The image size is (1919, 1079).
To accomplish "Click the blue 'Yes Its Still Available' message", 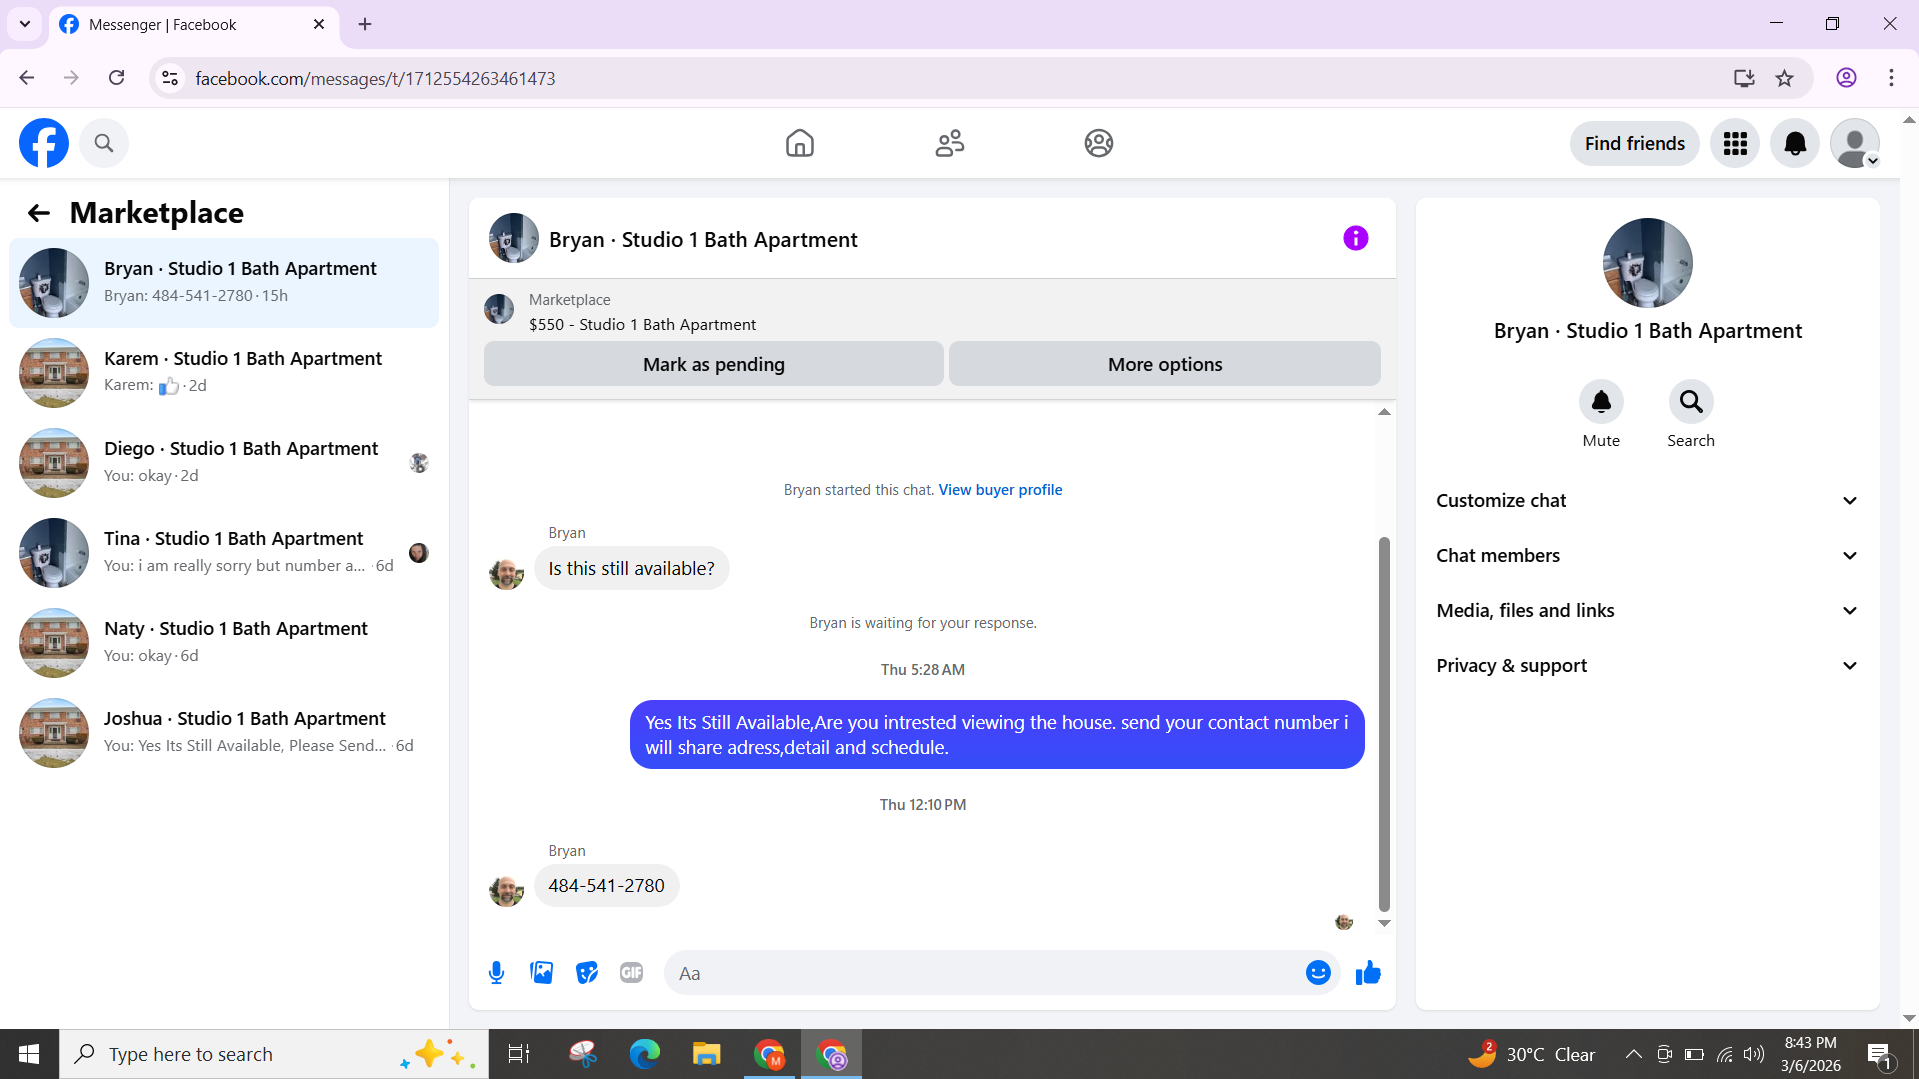I will (997, 735).
